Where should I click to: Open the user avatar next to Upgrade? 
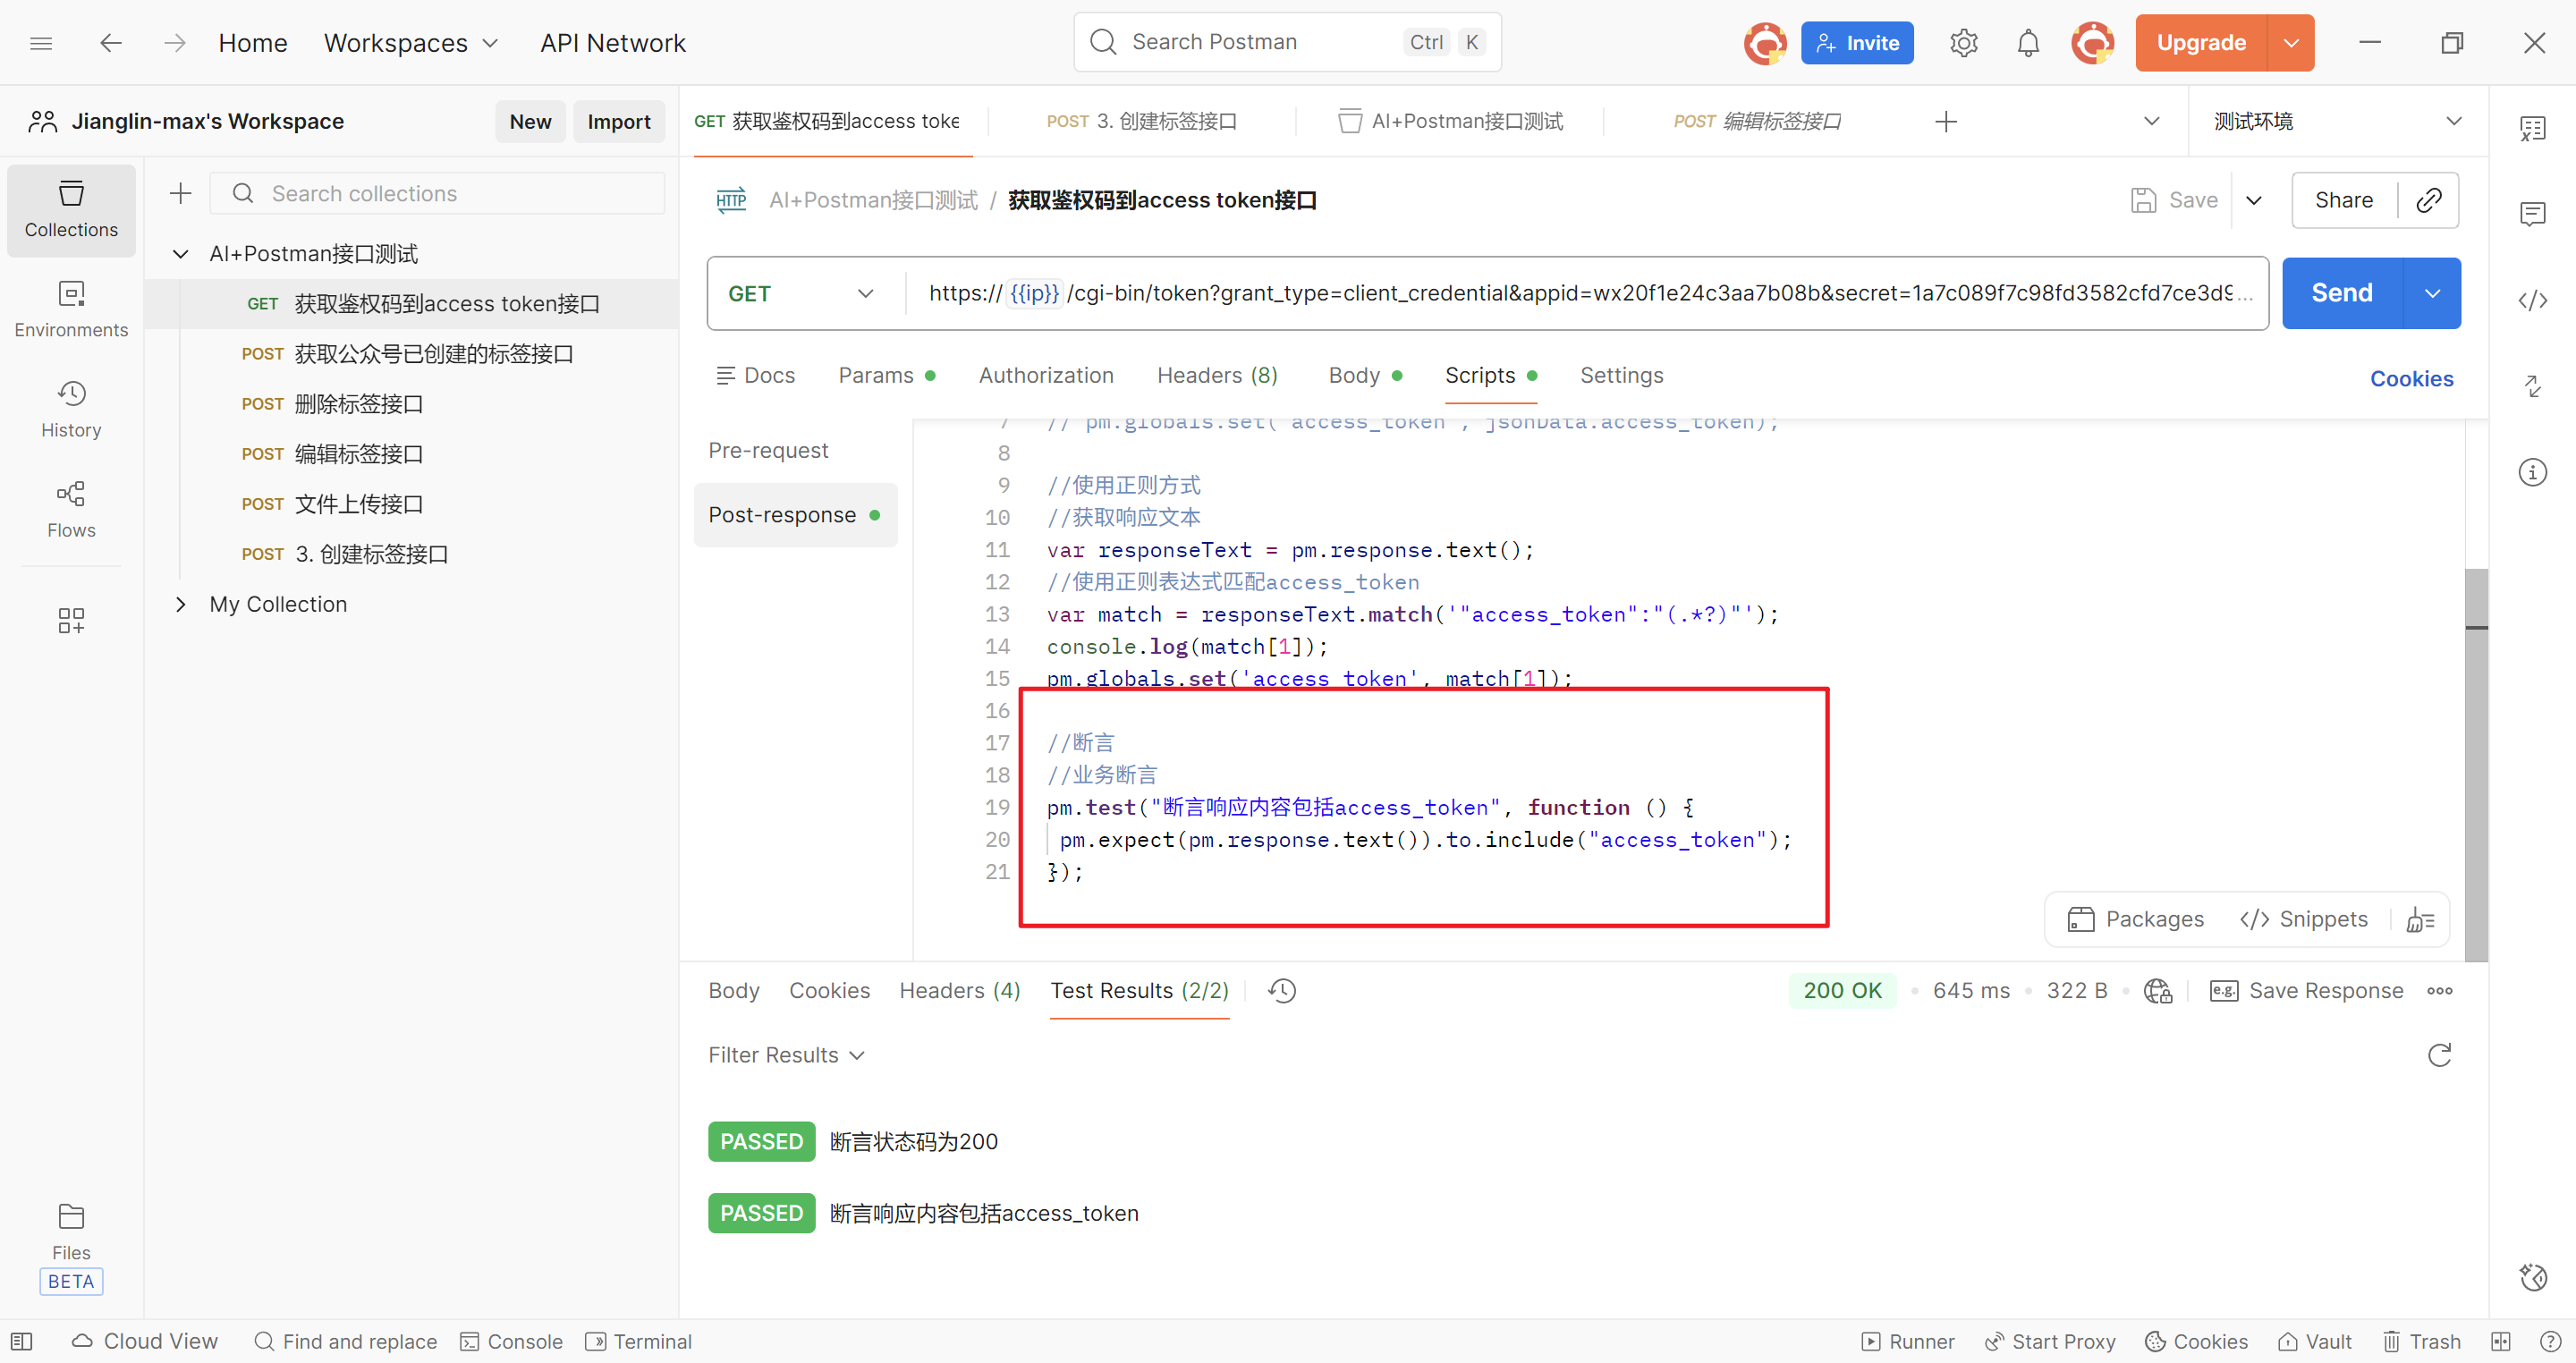pos(2092,43)
